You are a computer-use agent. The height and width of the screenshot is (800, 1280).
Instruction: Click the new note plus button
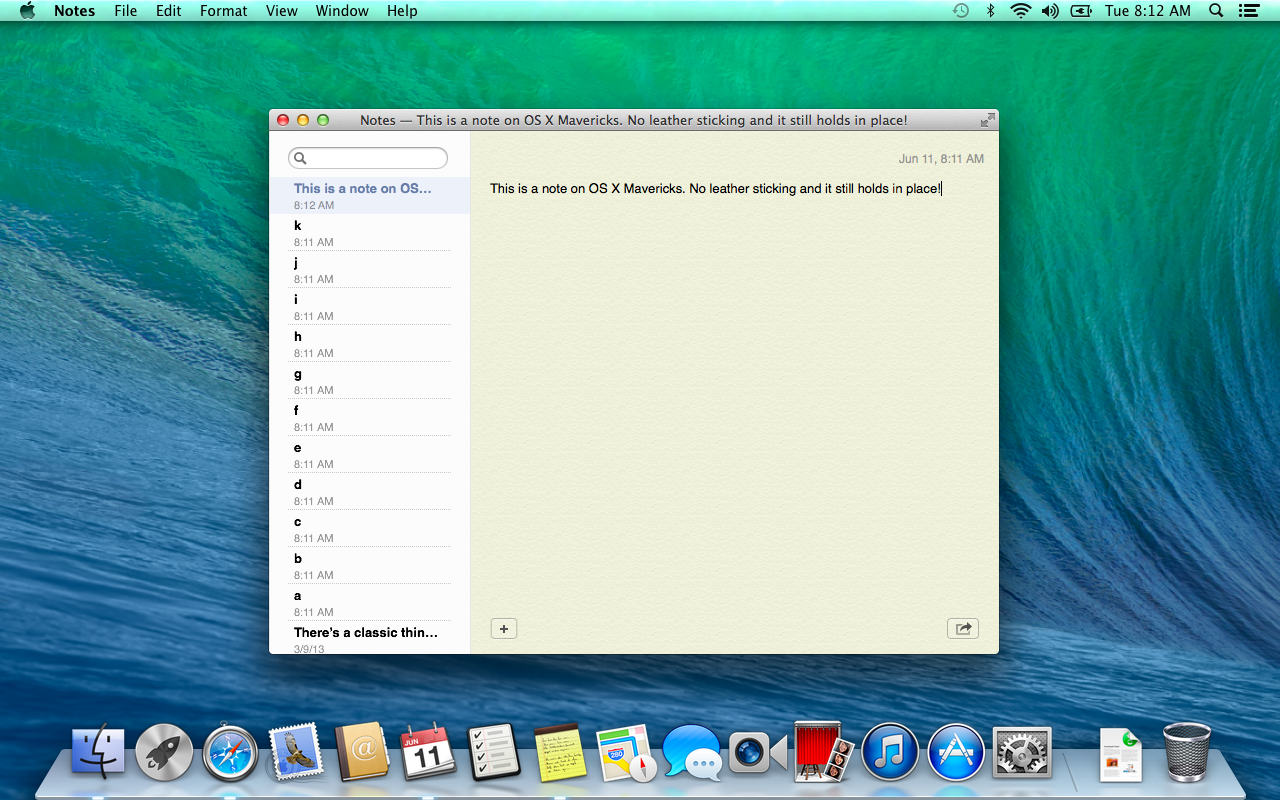(x=504, y=629)
